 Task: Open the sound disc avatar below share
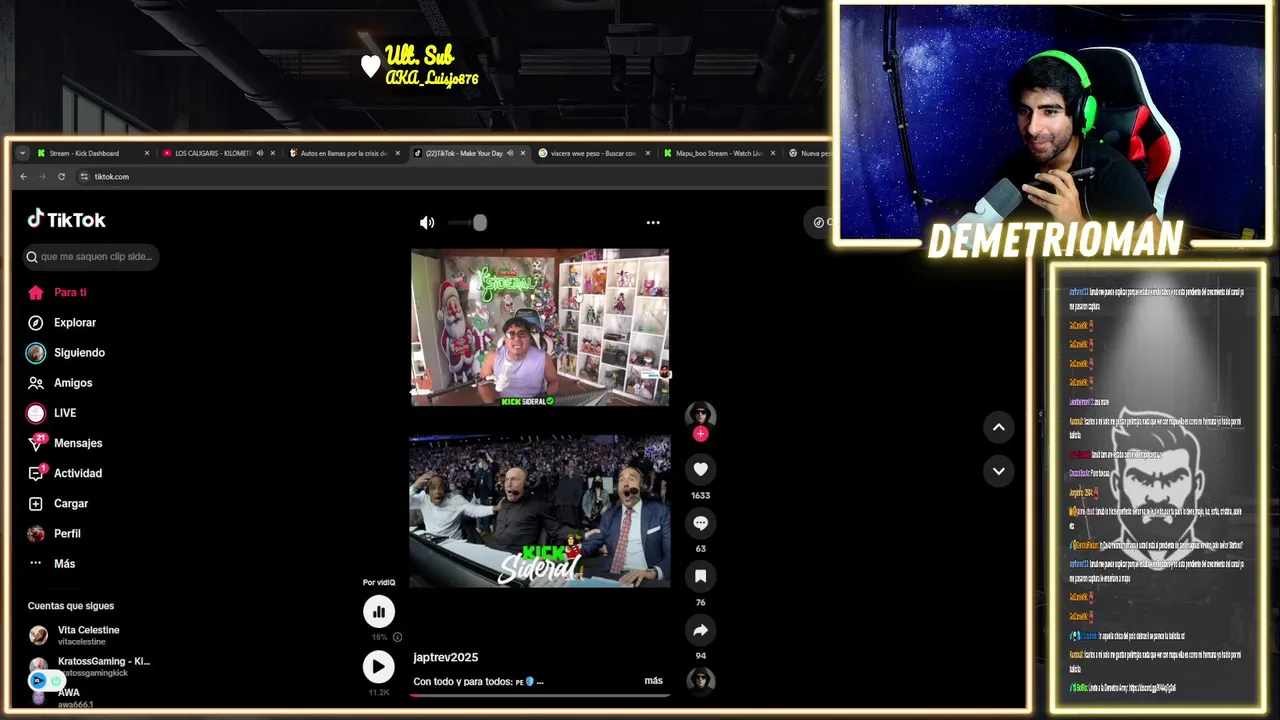[x=700, y=681]
